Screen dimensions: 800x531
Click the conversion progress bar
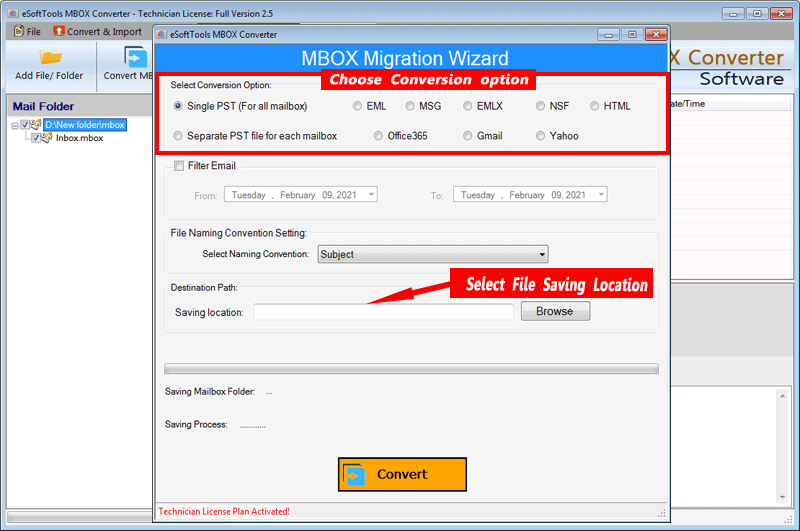point(411,369)
